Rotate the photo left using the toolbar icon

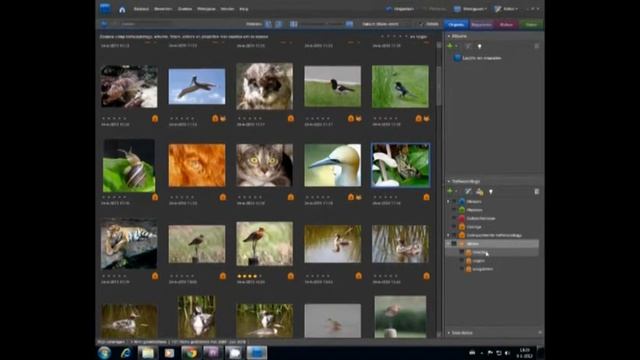(x=268, y=24)
